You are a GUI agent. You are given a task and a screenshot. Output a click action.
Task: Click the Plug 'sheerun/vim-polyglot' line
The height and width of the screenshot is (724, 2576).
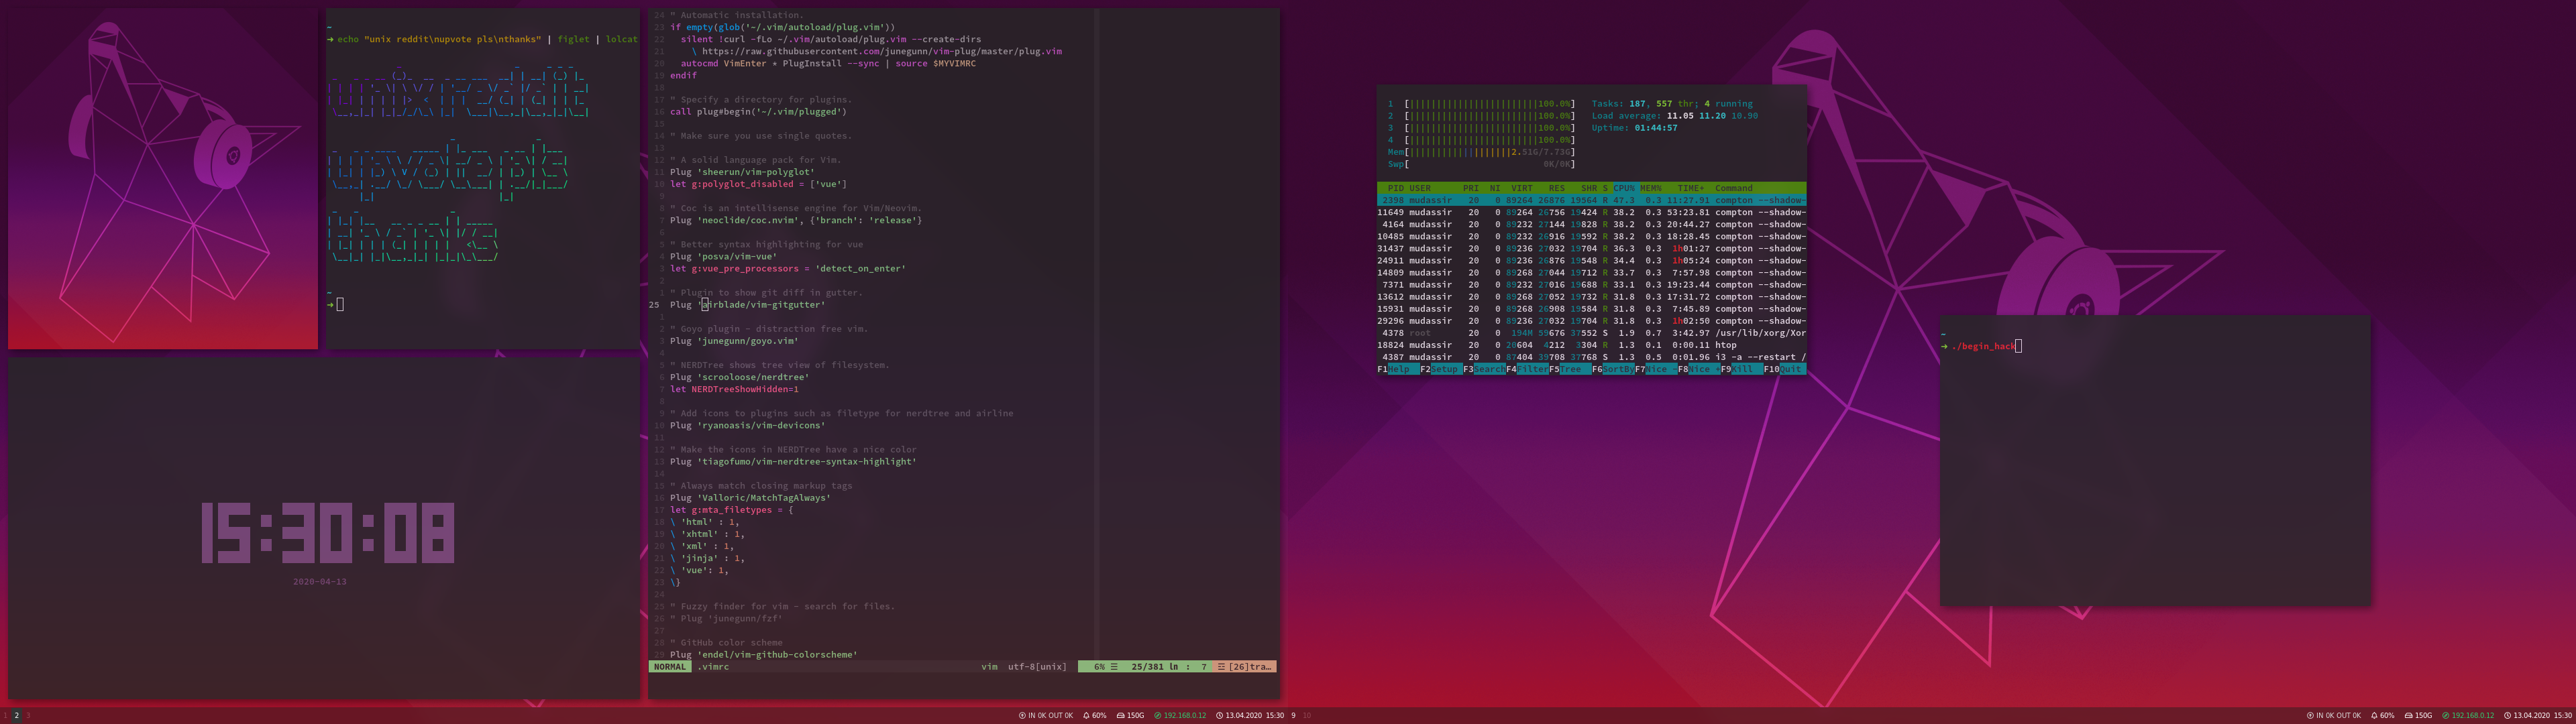coord(742,172)
